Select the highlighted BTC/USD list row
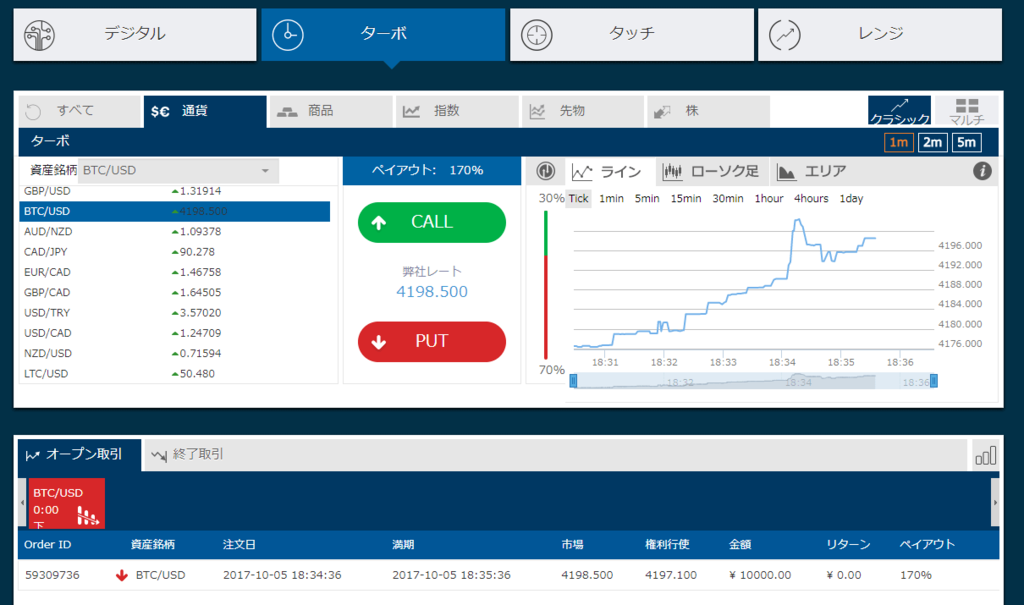Screen dimensions: 1024x605 pos(174,212)
